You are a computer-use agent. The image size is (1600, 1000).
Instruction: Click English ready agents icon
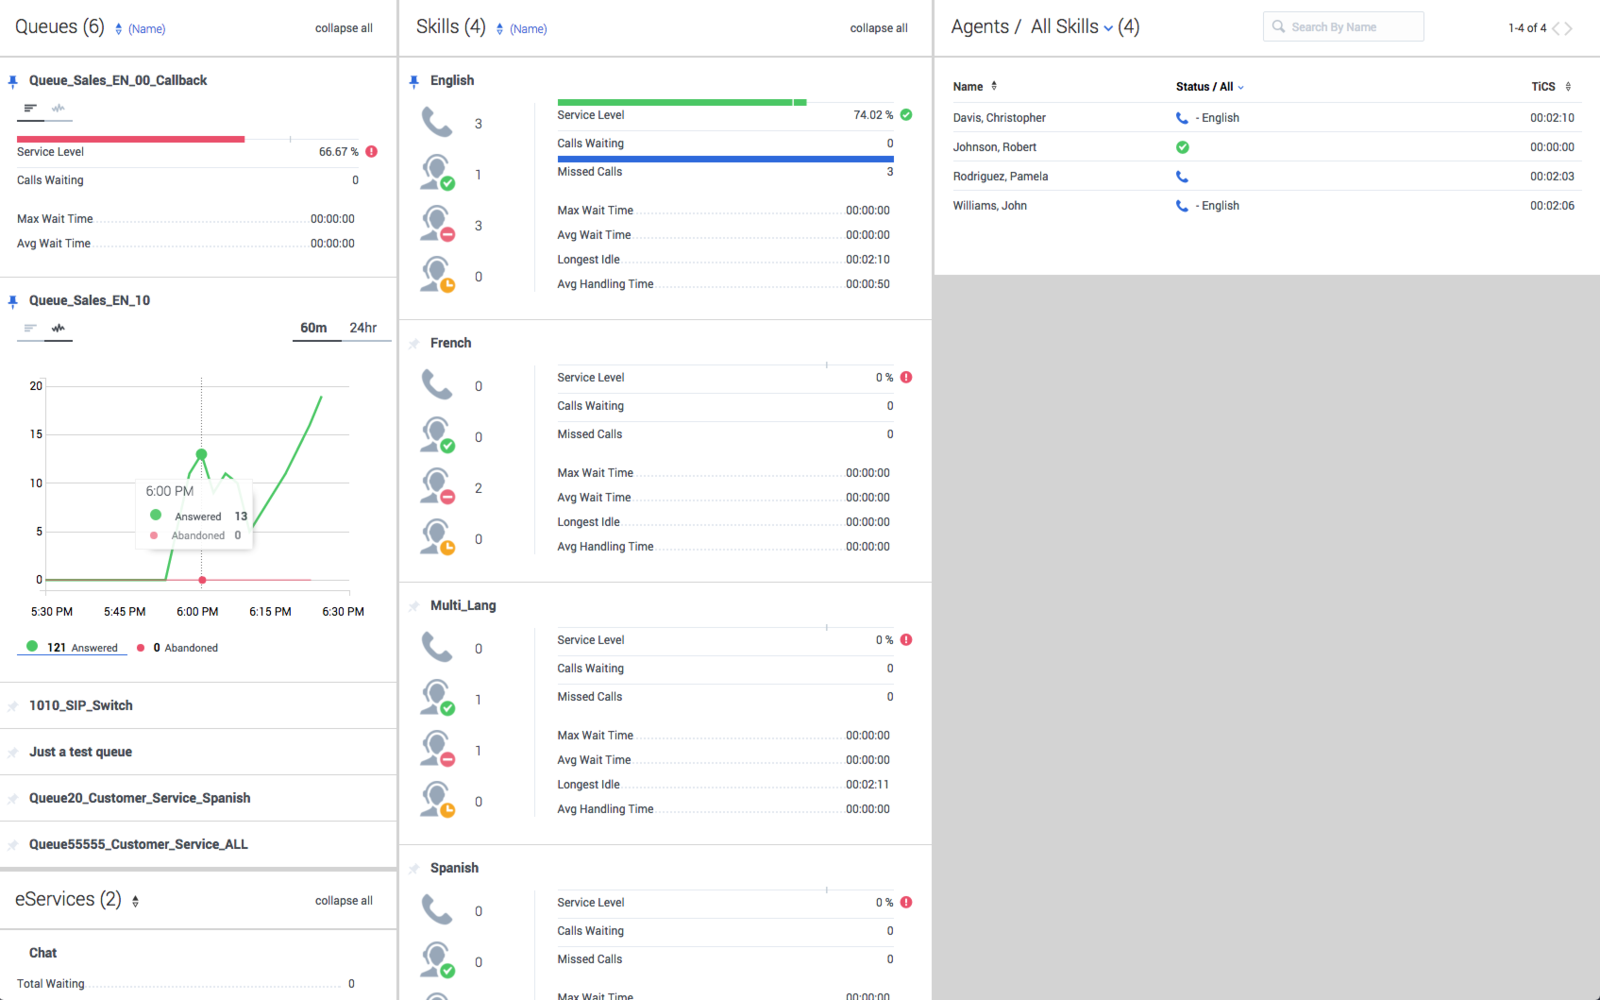point(437,173)
